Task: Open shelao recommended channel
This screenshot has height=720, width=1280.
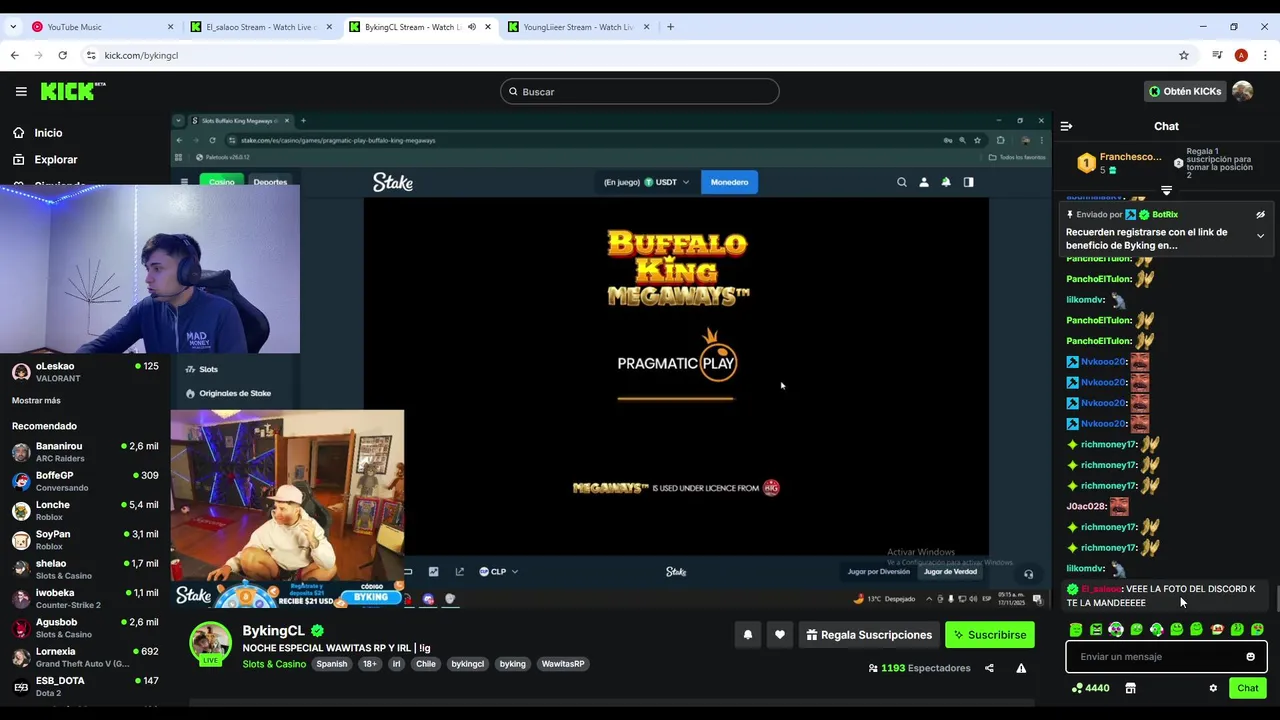Action: pos(85,569)
